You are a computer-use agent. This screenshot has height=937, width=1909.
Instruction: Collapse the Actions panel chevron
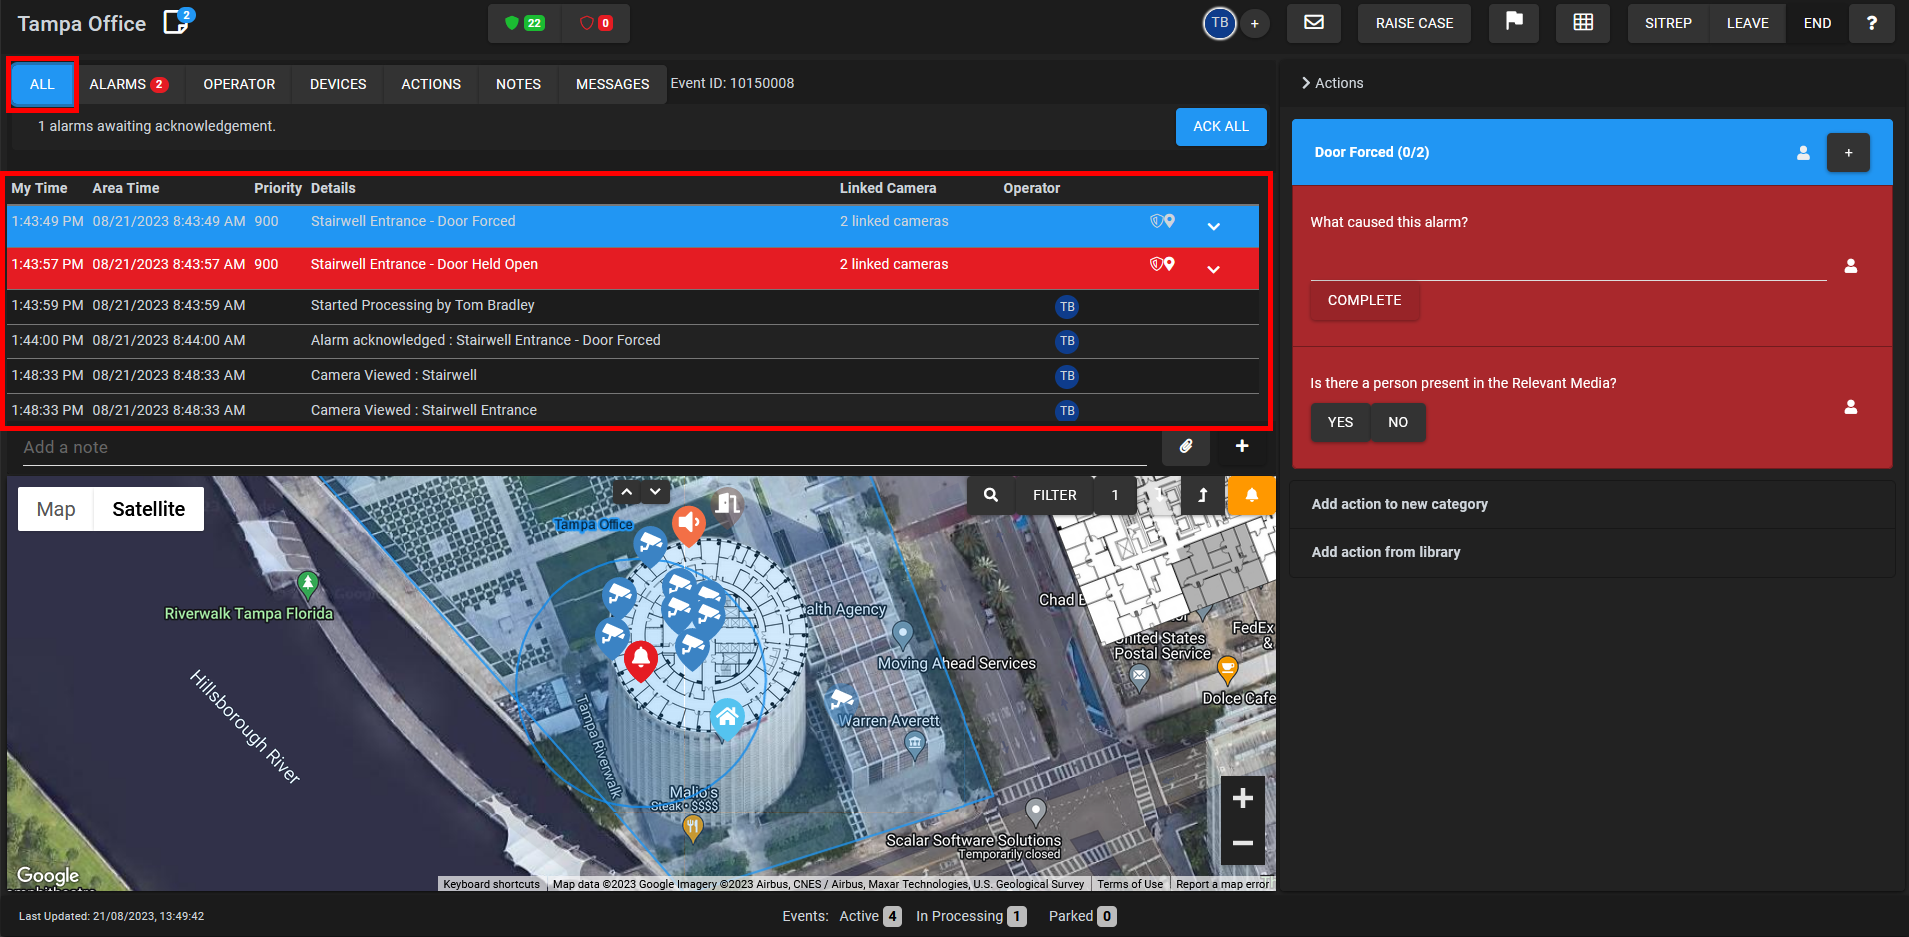[x=1306, y=83]
